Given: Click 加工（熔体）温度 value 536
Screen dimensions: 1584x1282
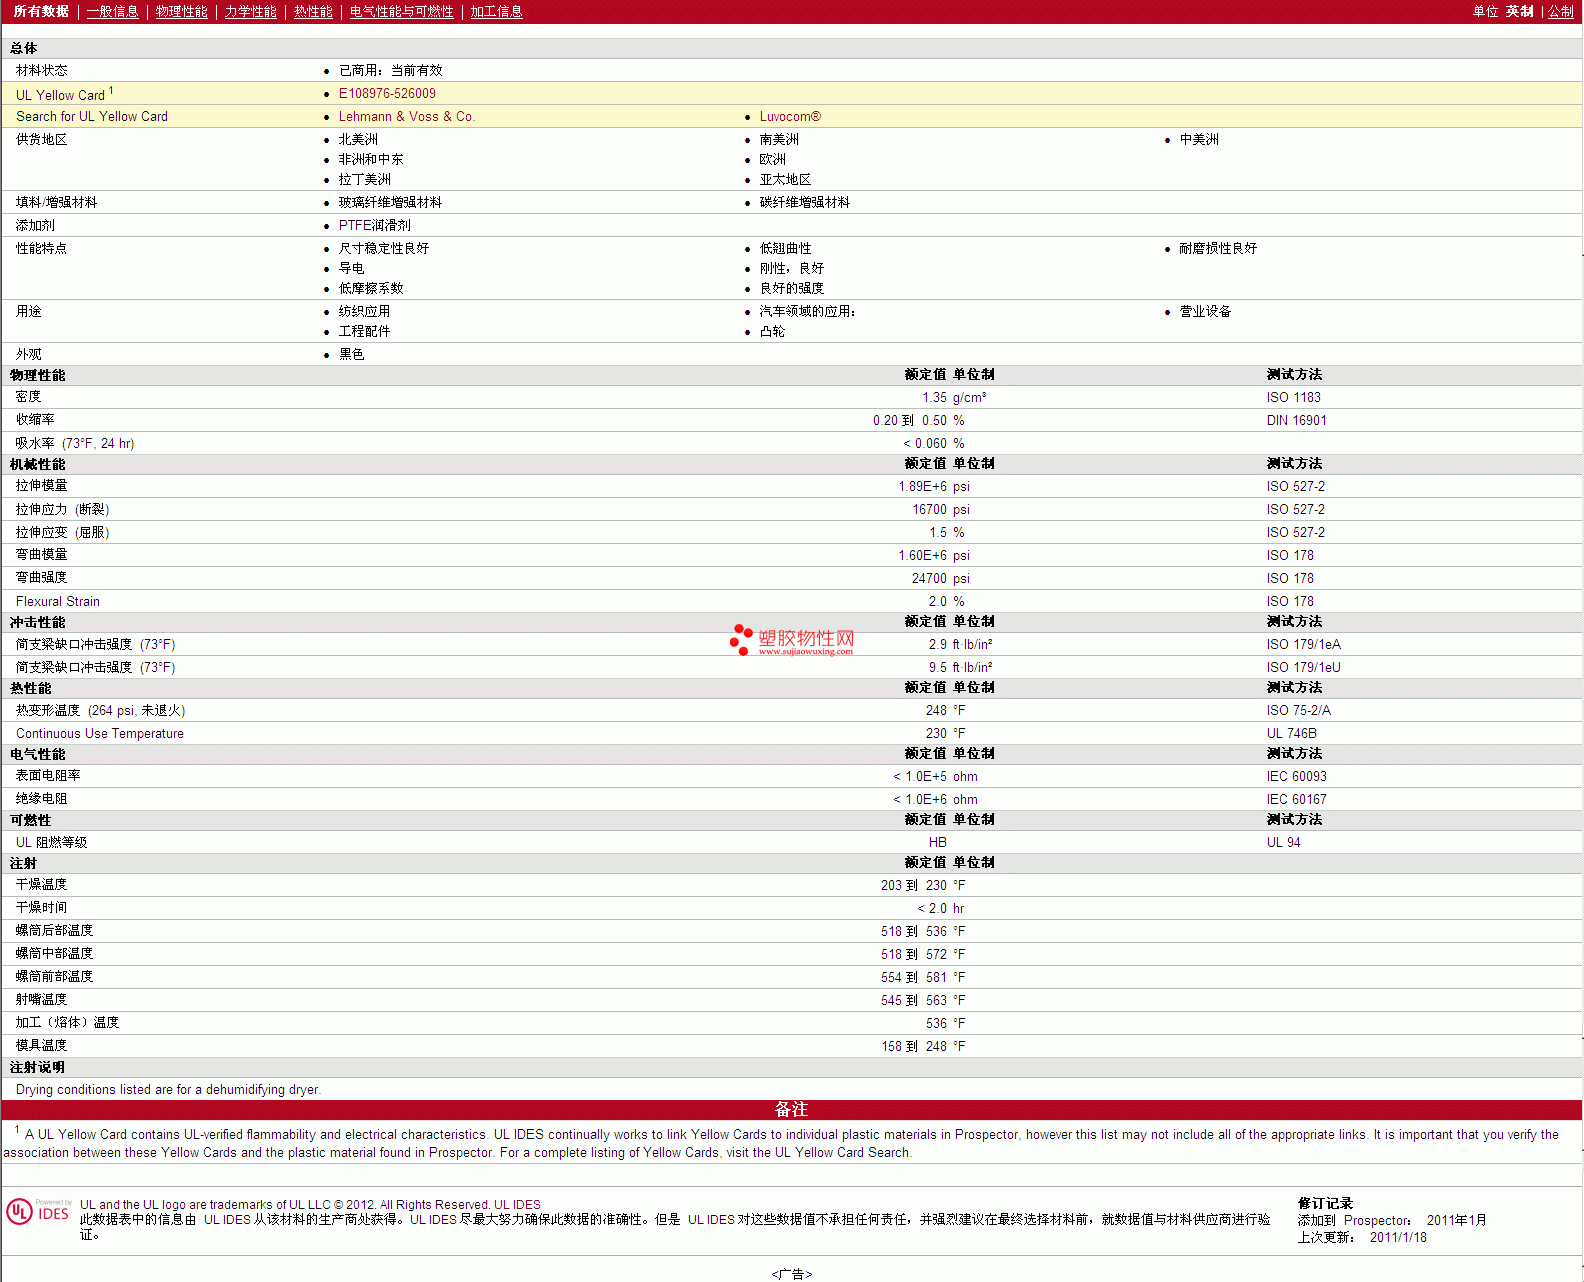Looking at the screenshot, I should coord(936,1023).
